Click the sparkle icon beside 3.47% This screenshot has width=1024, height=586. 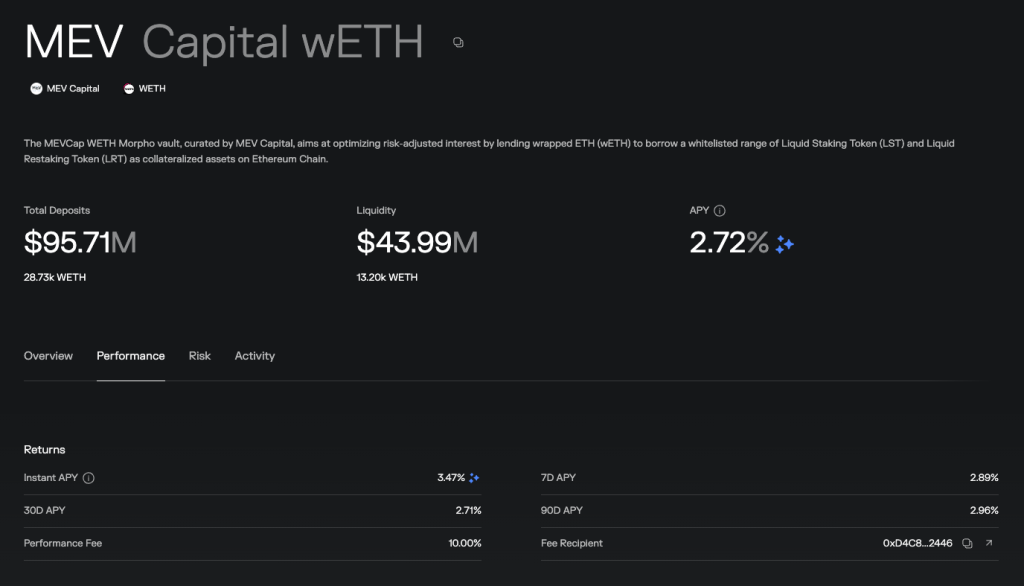pos(475,478)
